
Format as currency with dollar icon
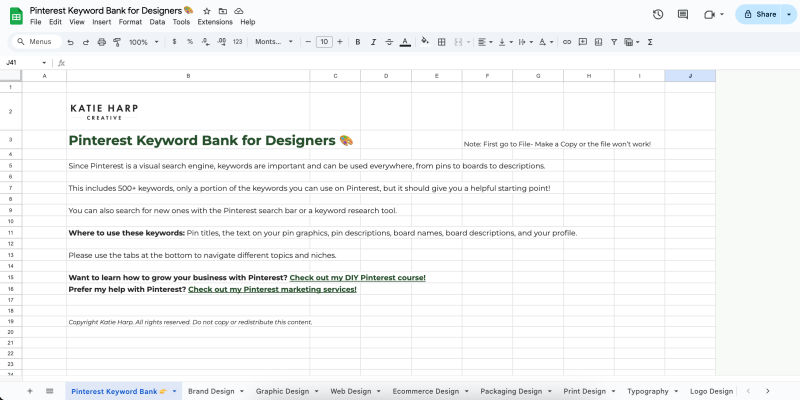pyautogui.click(x=174, y=42)
